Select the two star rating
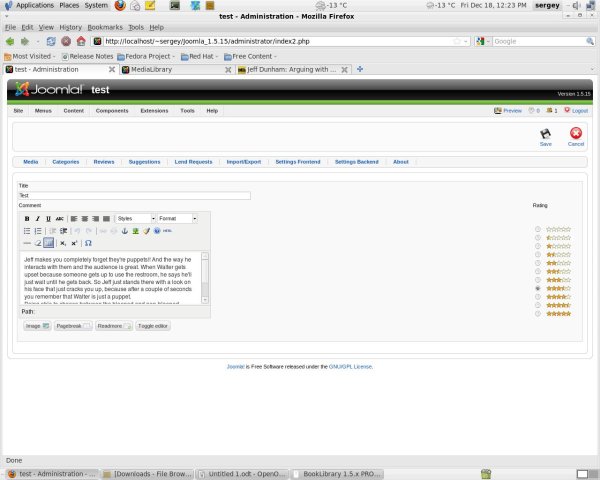The height and width of the screenshot is (480, 600). coord(538,263)
